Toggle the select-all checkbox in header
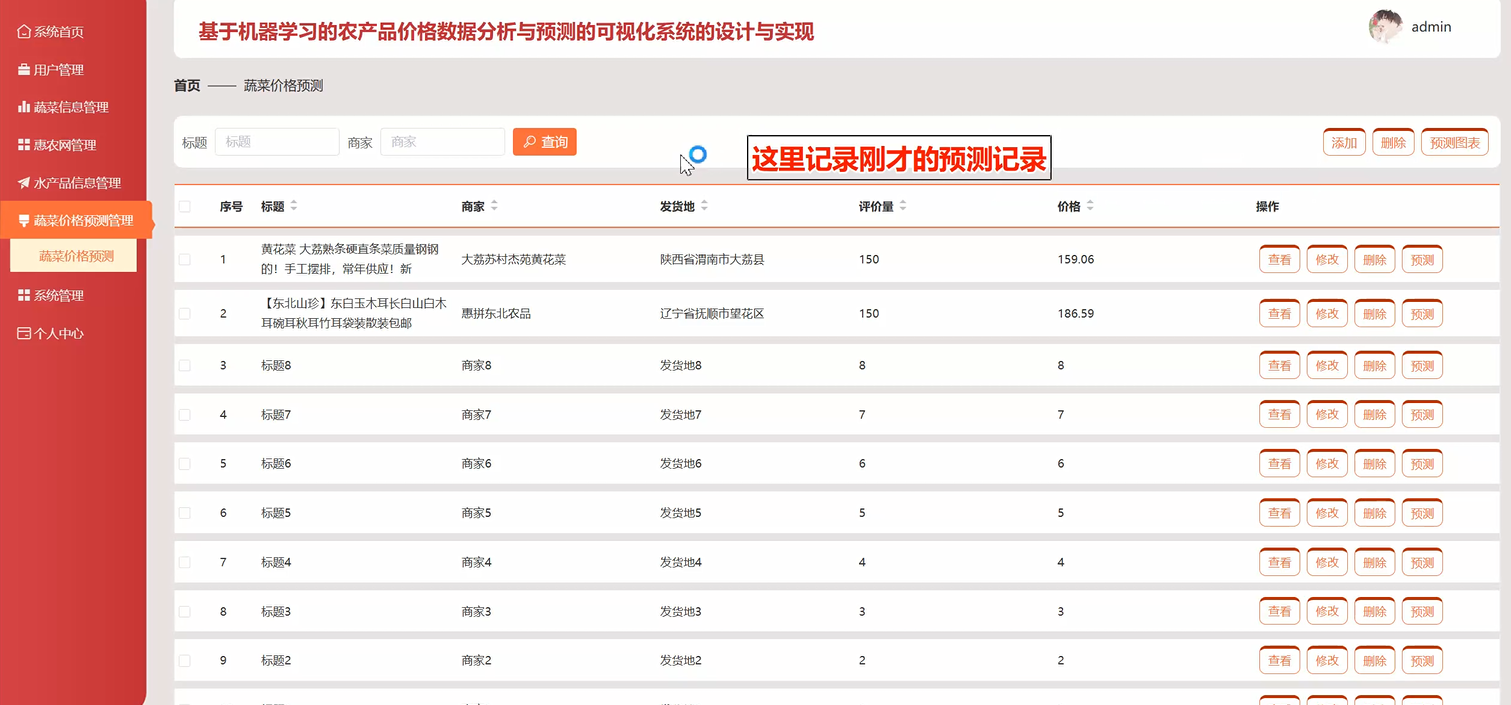The image size is (1511, 705). (x=184, y=207)
